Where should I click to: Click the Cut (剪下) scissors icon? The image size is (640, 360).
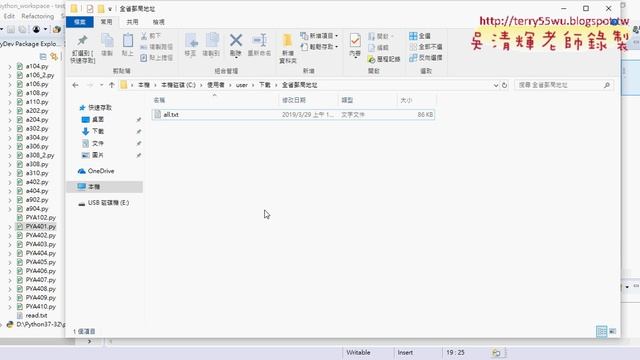click(x=144, y=36)
